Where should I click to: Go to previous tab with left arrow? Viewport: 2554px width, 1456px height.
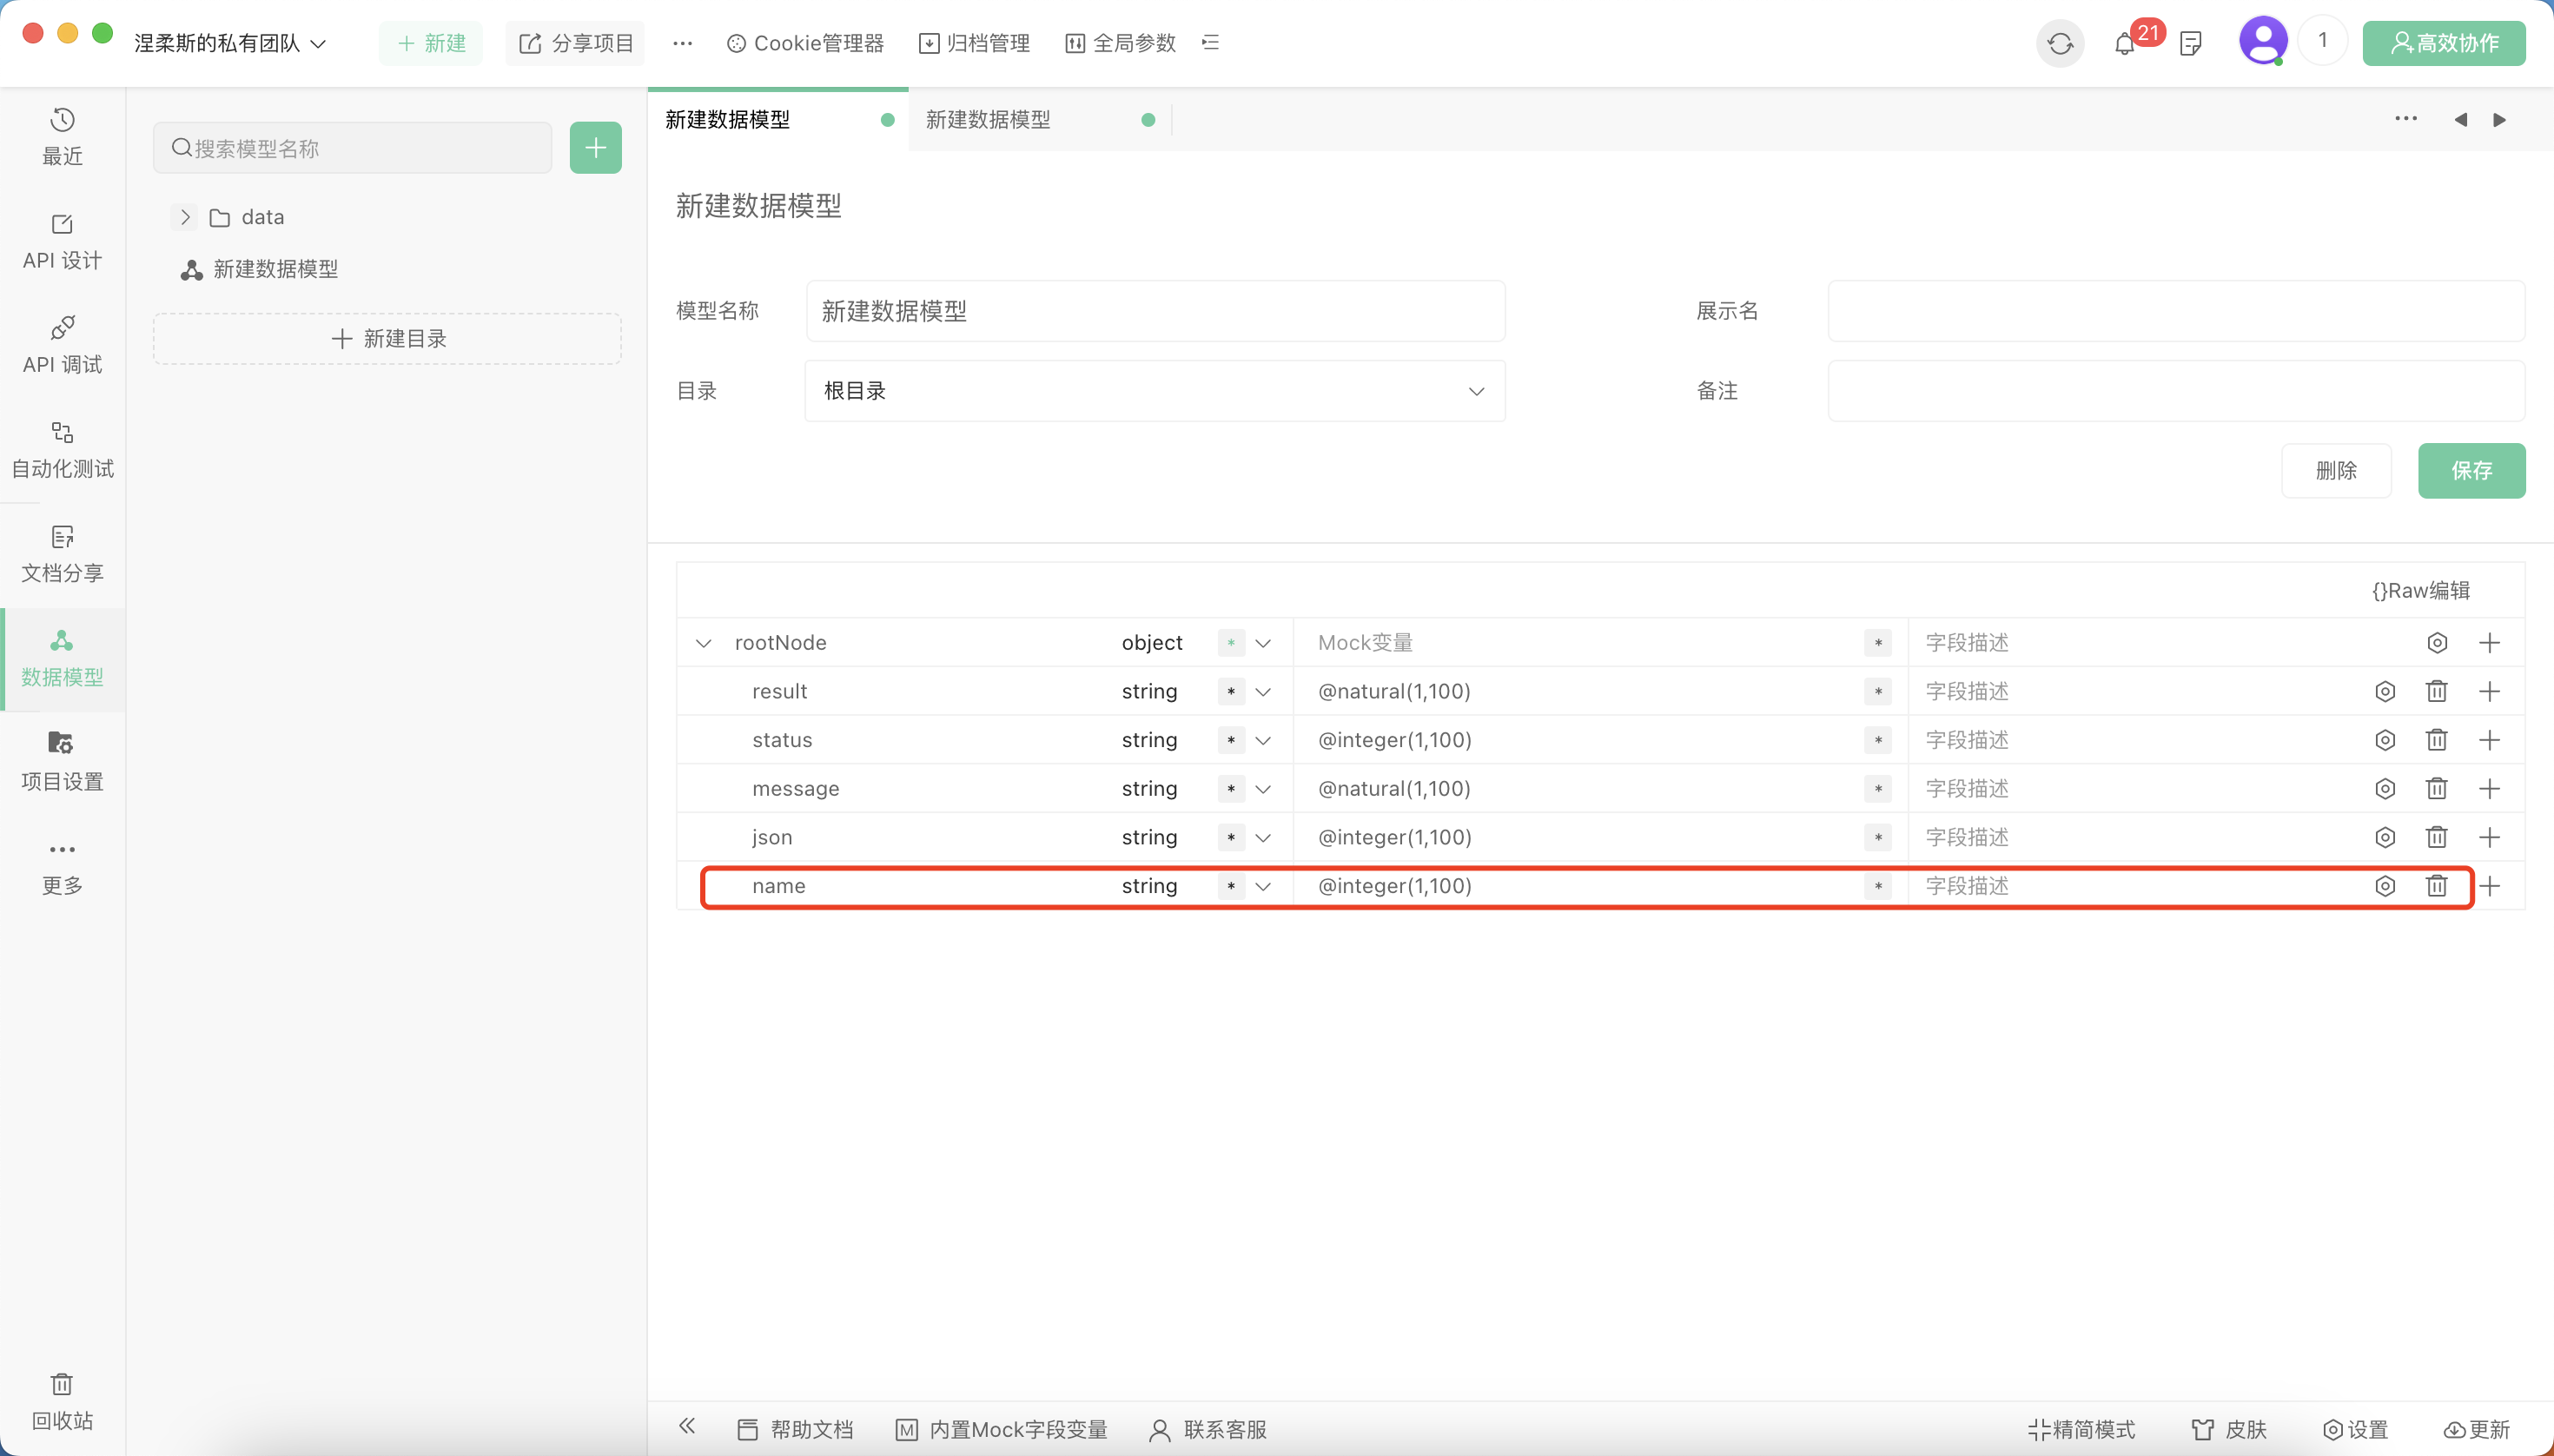[x=2460, y=120]
